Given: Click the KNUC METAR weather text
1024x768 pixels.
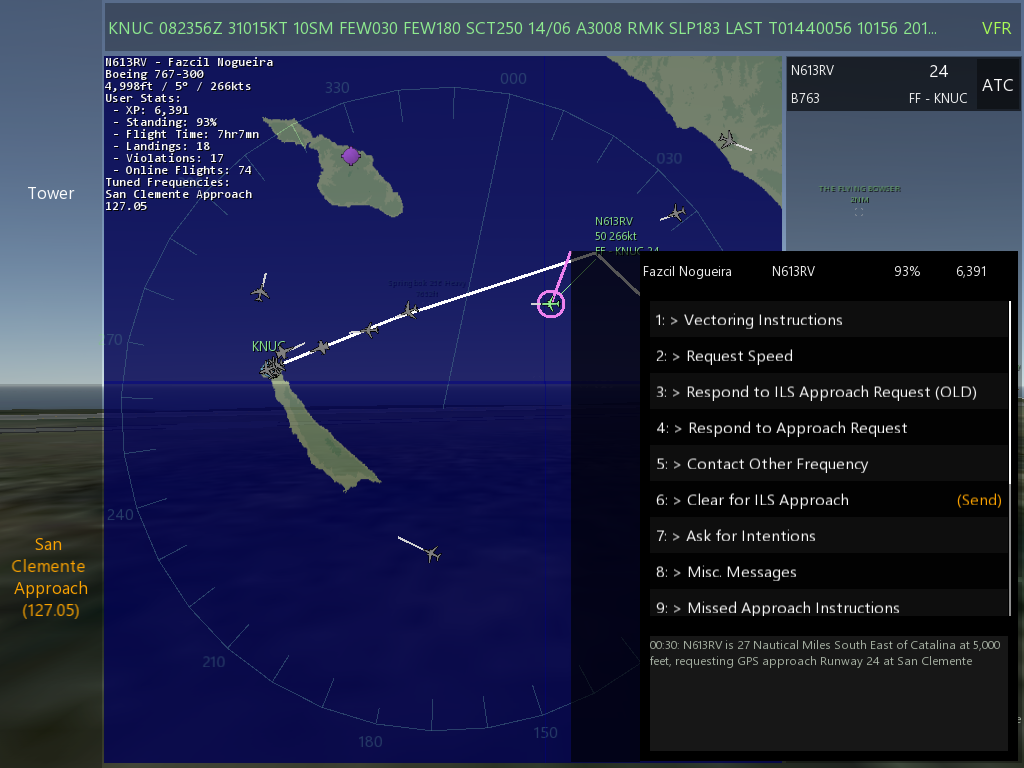Looking at the screenshot, I should [522, 28].
